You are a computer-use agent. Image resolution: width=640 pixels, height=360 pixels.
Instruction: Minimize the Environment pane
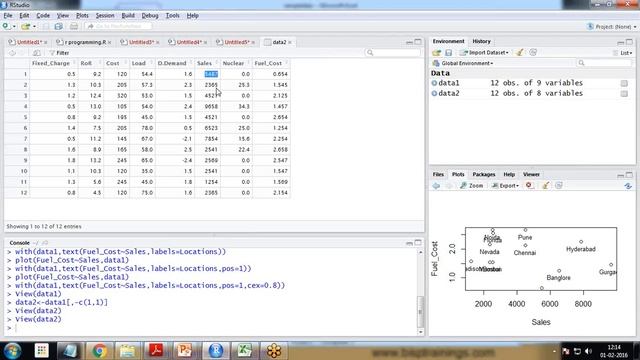tap(620, 42)
